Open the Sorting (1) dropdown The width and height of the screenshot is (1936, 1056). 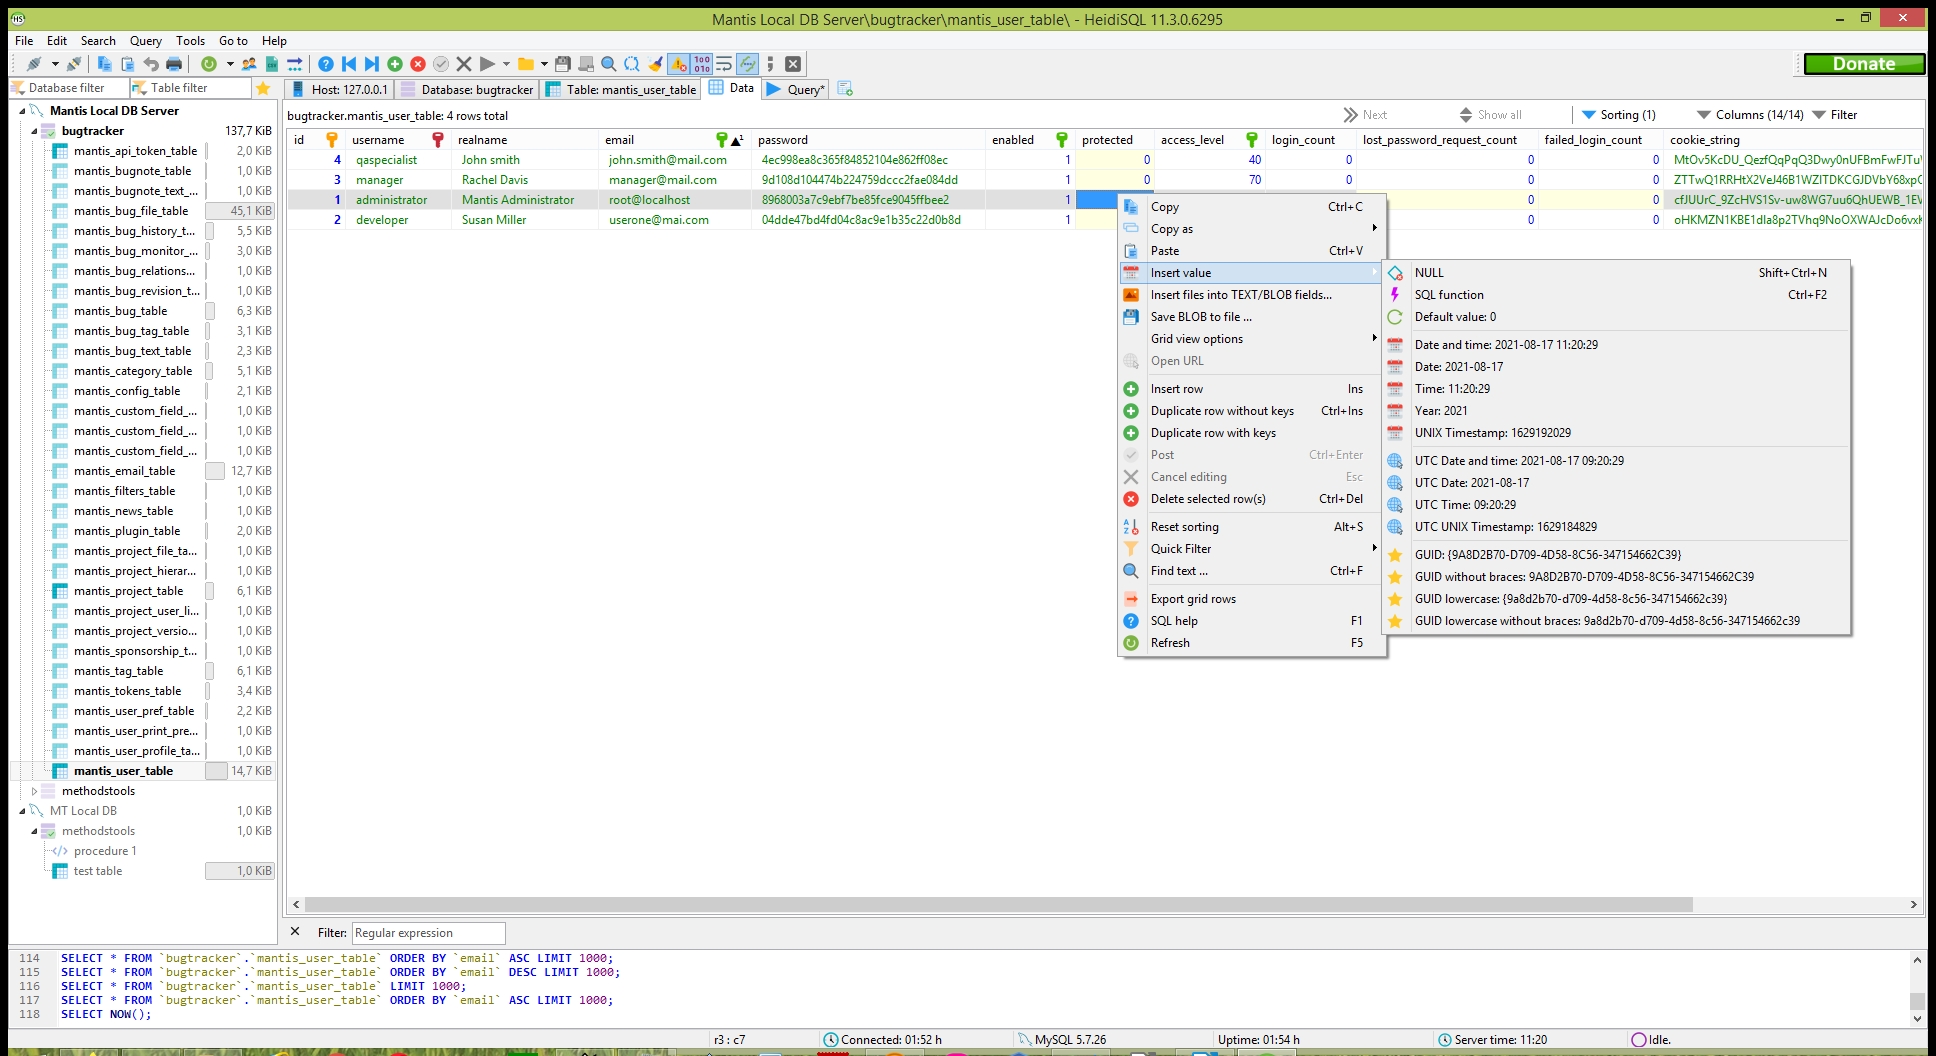1619,115
